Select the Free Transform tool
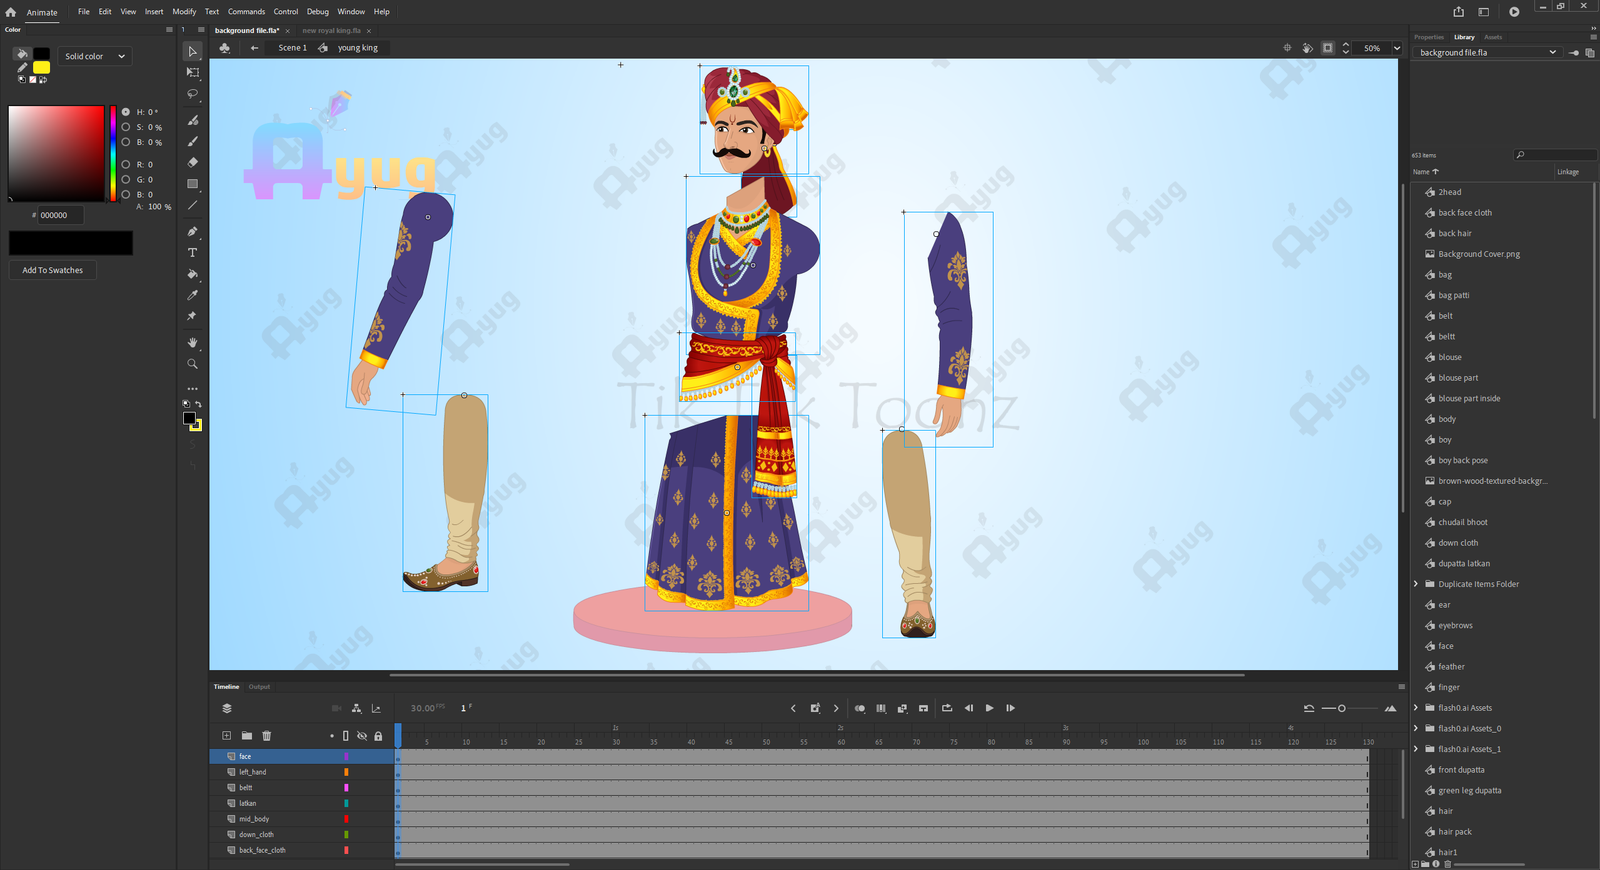 [193, 72]
